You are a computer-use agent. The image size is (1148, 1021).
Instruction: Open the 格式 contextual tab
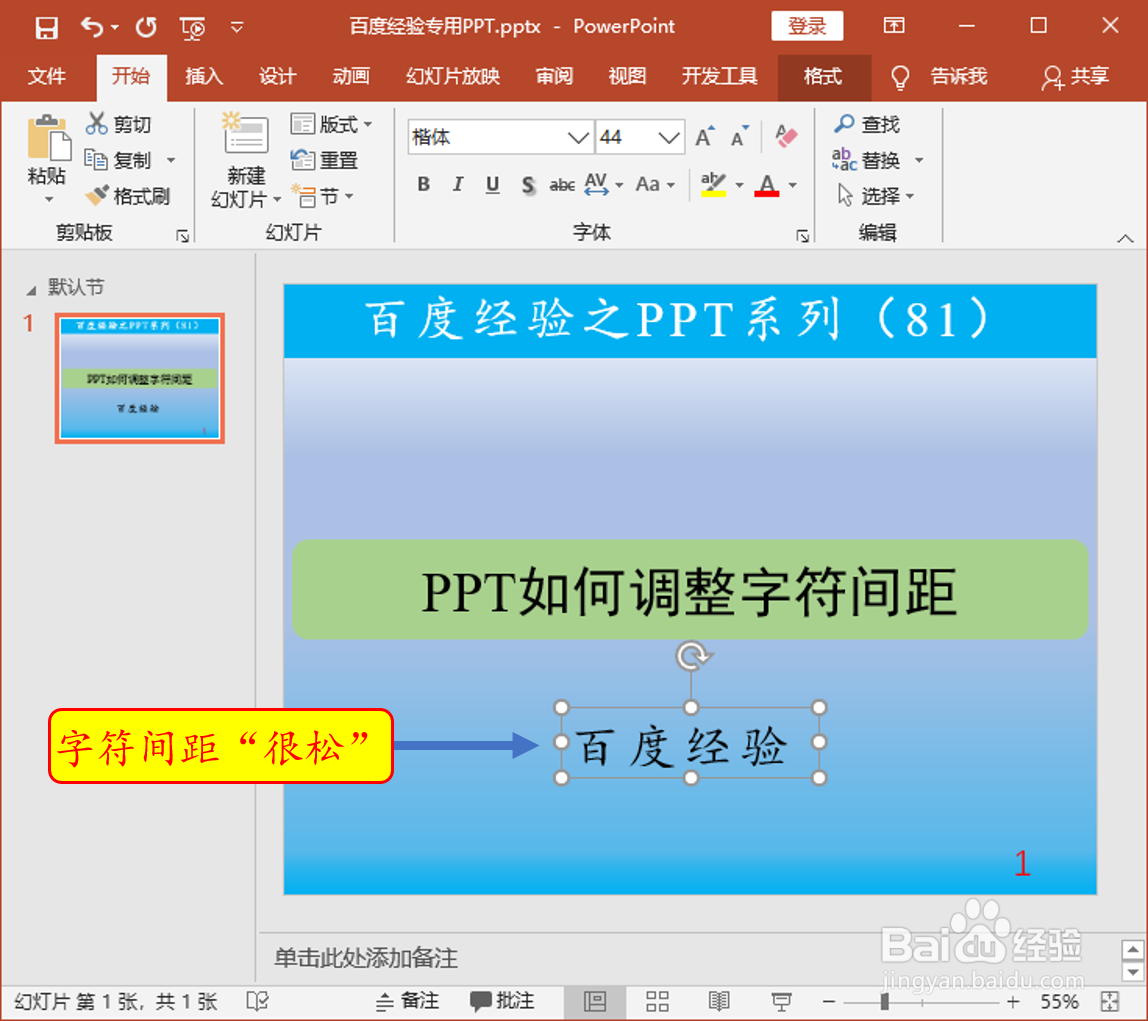click(x=824, y=76)
